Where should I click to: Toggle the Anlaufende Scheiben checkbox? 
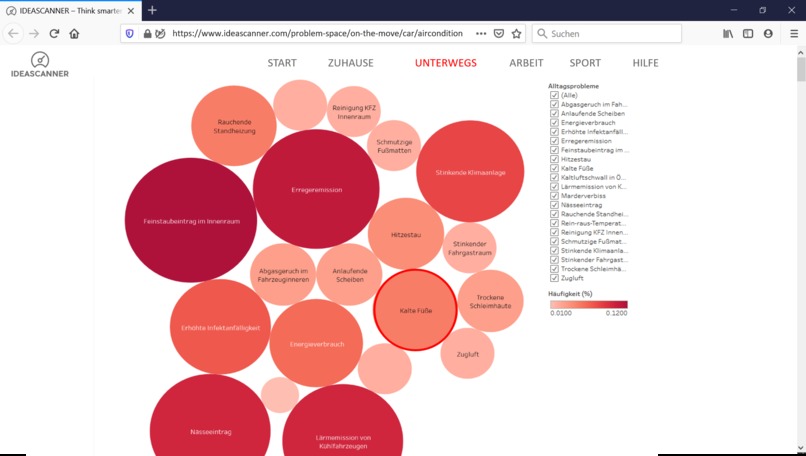(554, 114)
